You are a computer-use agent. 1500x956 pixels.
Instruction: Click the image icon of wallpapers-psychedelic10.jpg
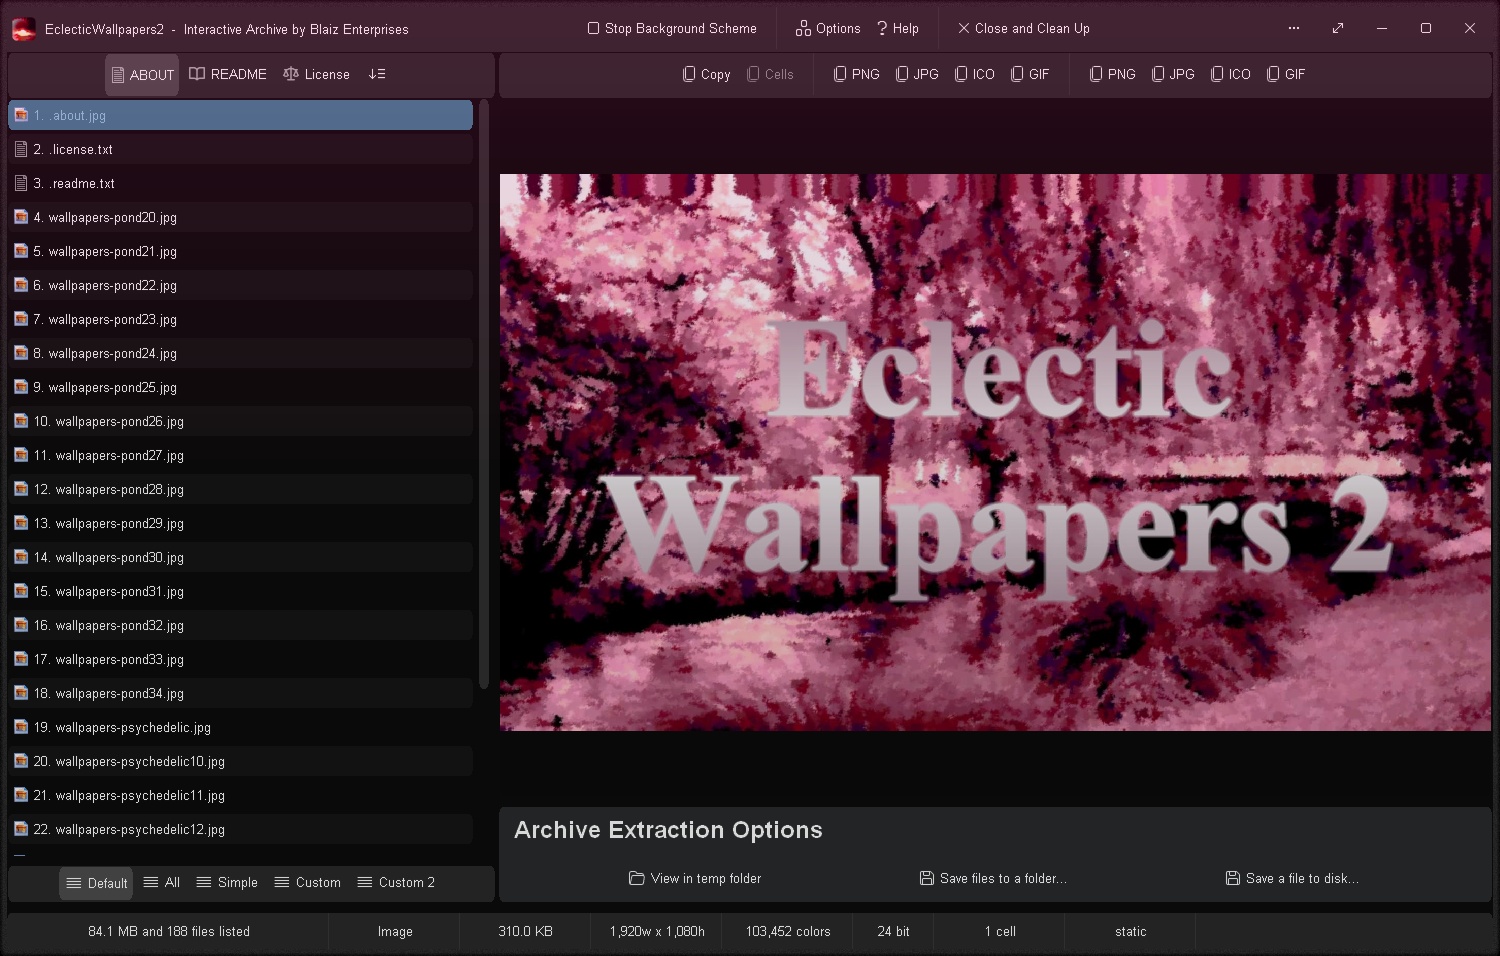click(21, 761)
